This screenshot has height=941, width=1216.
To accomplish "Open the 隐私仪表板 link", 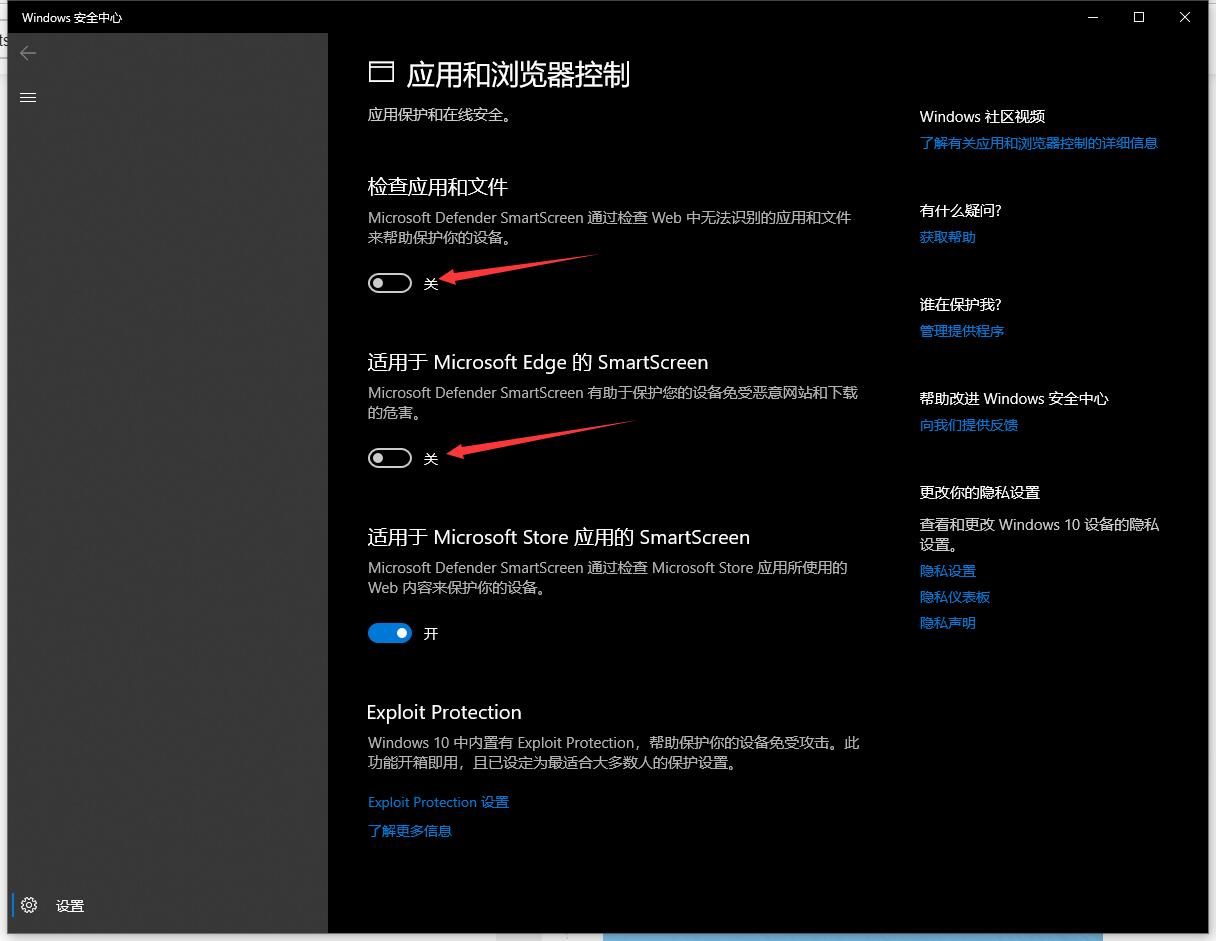I will (954, 597).
